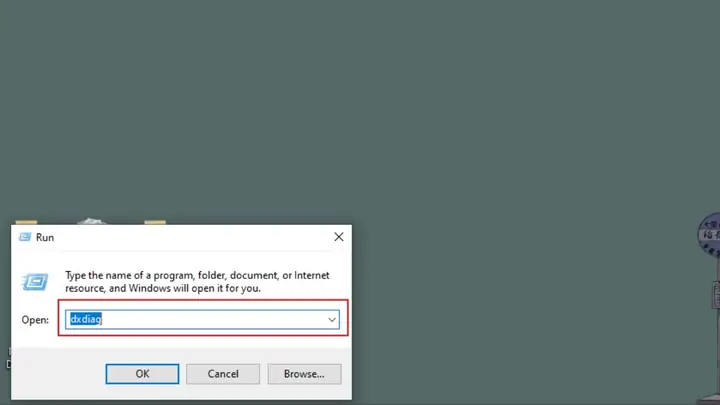Click the large Run program icon
The width and height of the screenshot is (720, 405).
(x=37, y=281)
